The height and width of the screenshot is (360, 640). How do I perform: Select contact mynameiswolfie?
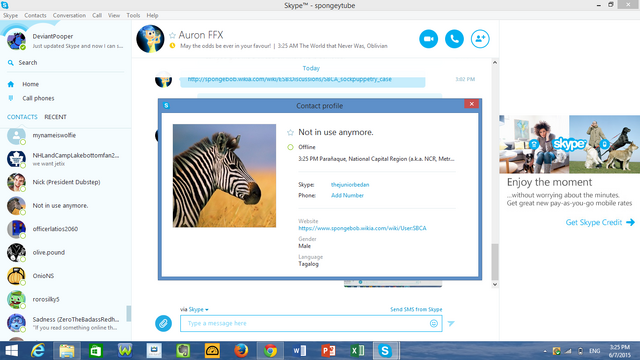[x=65, y=136]
